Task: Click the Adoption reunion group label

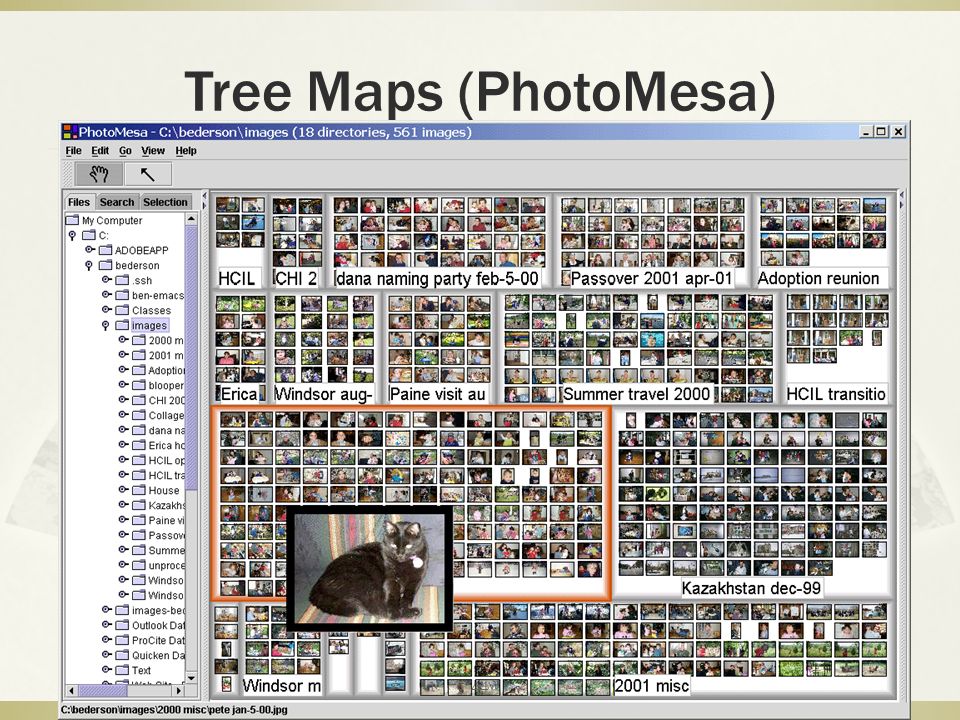Action: pos(819,279)
